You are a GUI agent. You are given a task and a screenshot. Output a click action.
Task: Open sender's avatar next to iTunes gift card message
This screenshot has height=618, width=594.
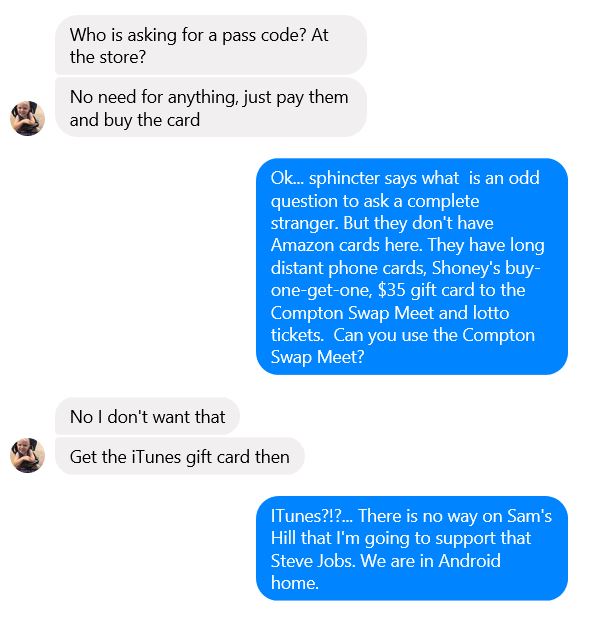pyautogui.click(x=27, y=455)
